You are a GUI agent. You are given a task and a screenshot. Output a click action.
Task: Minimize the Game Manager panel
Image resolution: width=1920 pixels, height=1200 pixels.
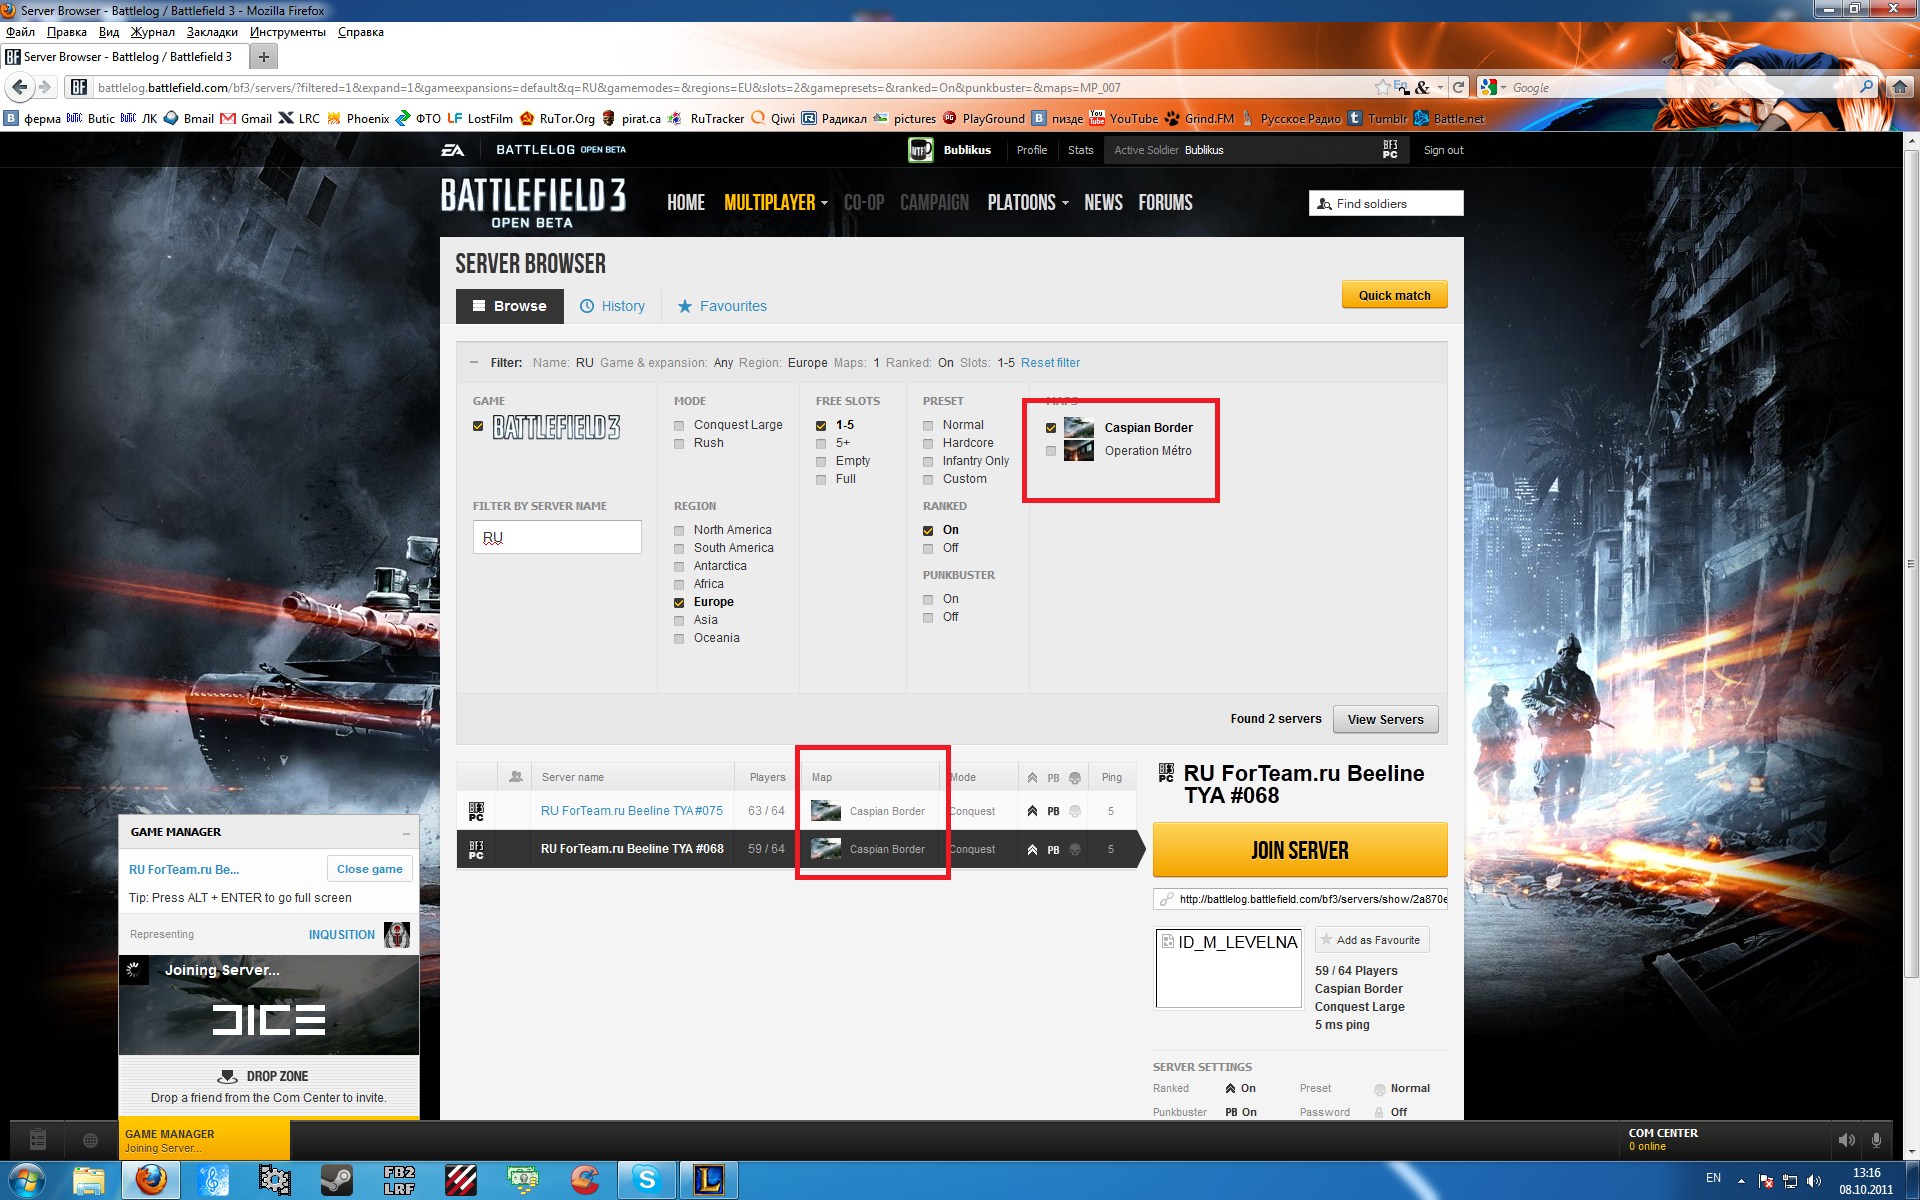(406, 833)
